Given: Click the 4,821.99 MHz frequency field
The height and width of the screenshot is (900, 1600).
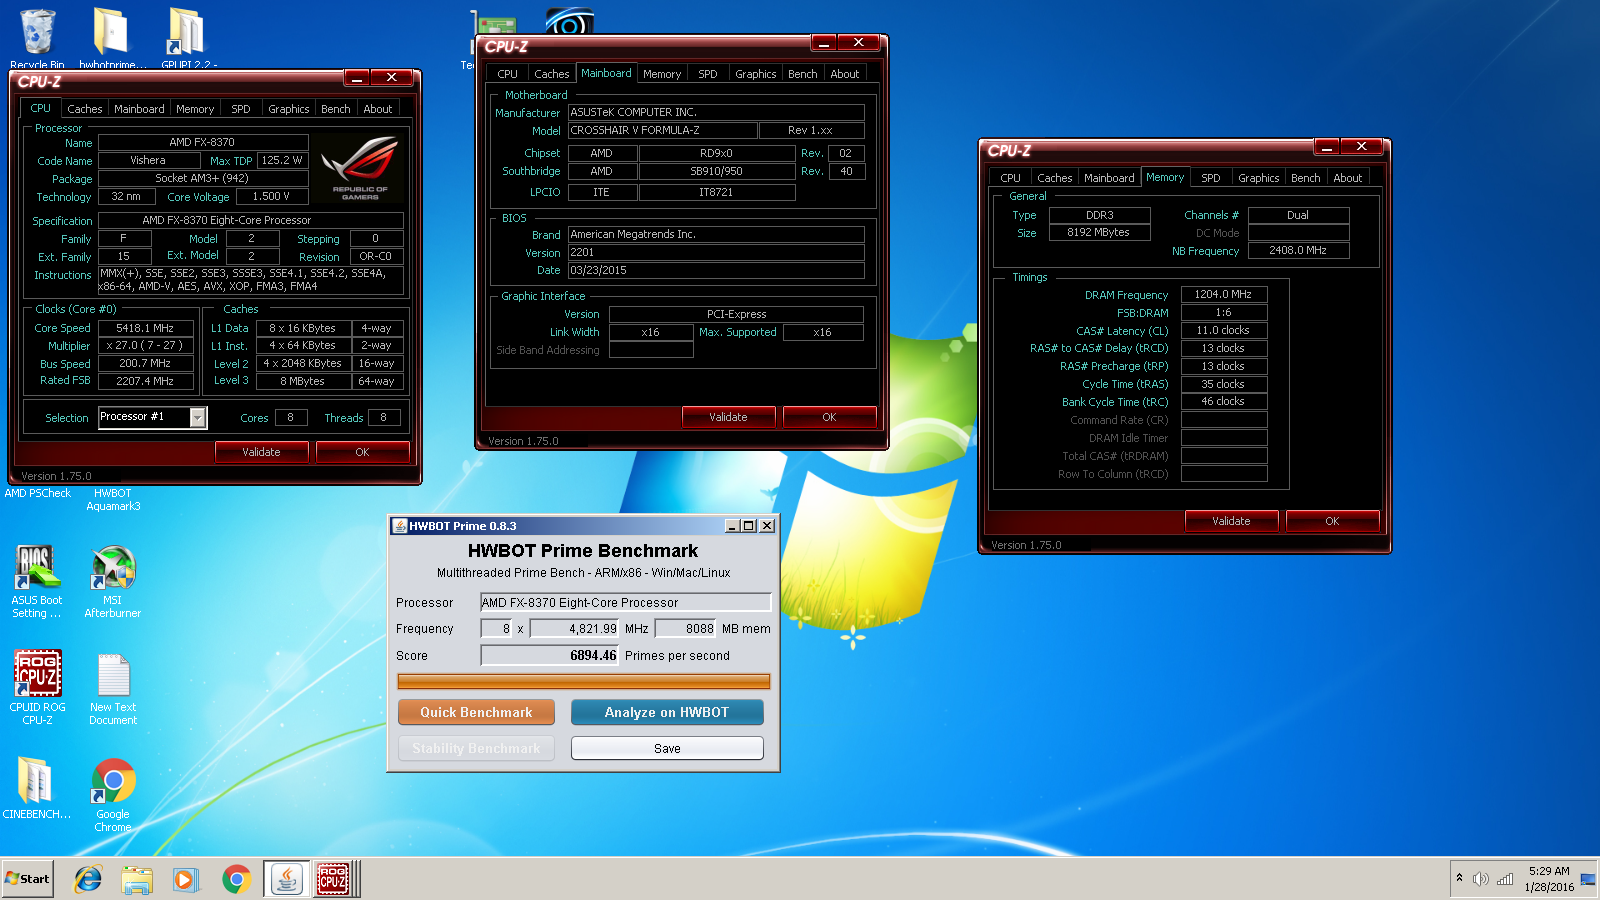Looking at the screenshot, I should (575, 628).
